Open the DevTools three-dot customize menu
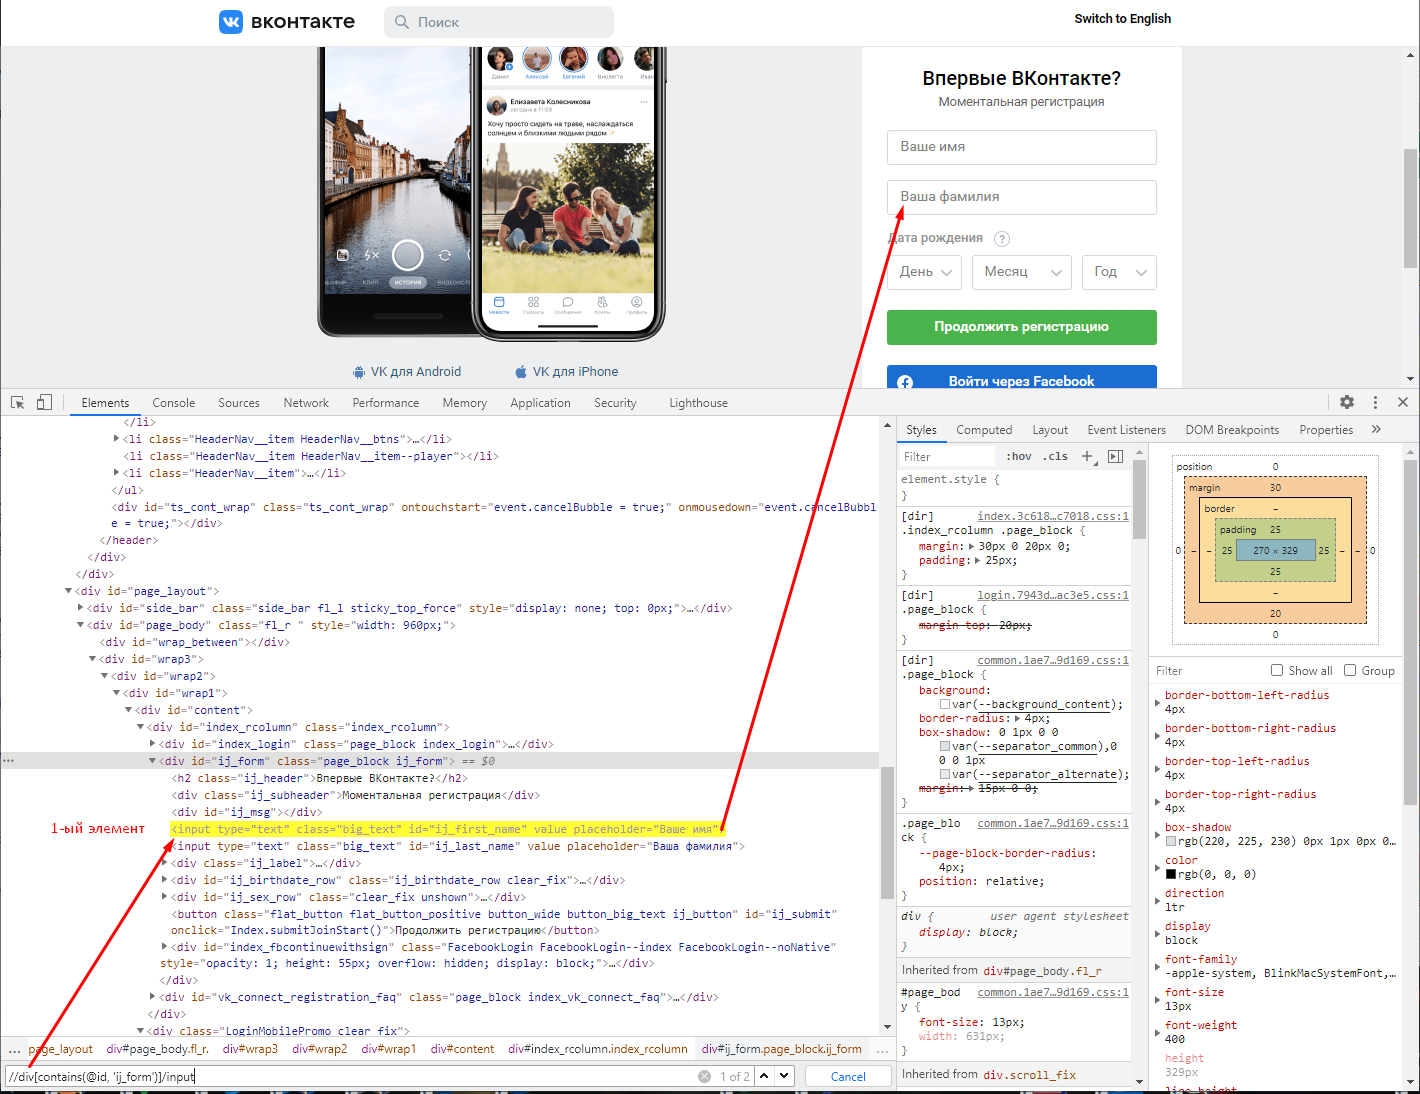The image size is (1420, 1094). [x=1375, y=402]
